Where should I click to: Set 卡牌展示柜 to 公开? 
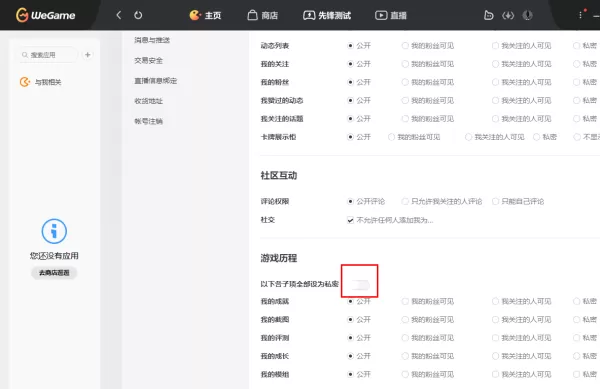click(x=350, y=137)
